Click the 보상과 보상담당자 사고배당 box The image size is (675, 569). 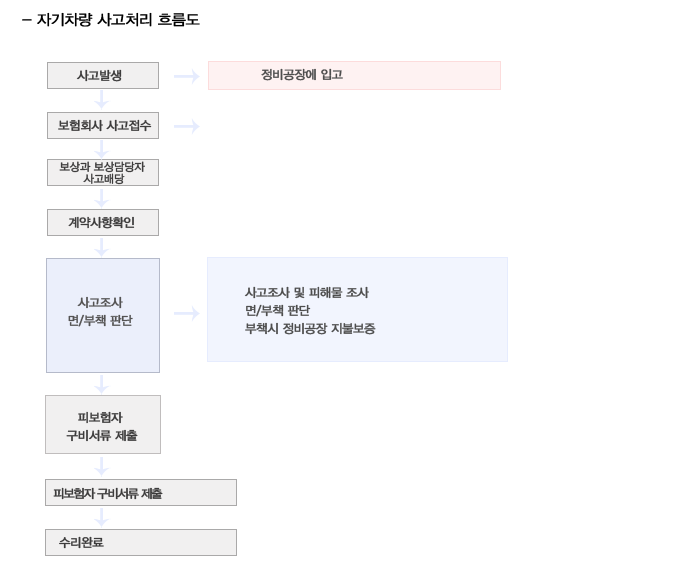[103, 173]
